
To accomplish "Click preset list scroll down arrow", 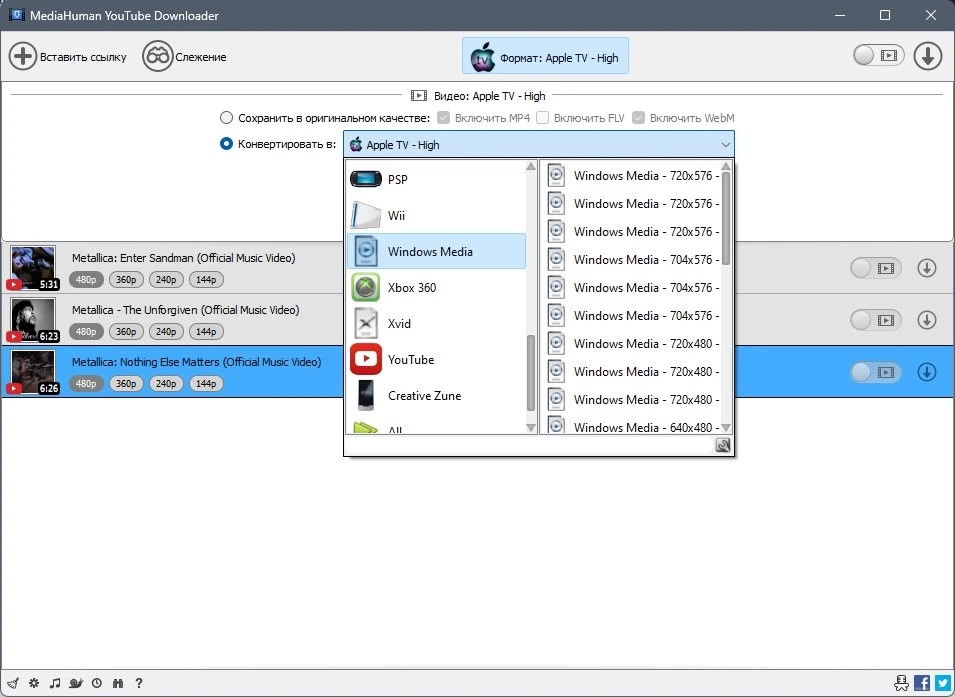I will tap(726, 428).
